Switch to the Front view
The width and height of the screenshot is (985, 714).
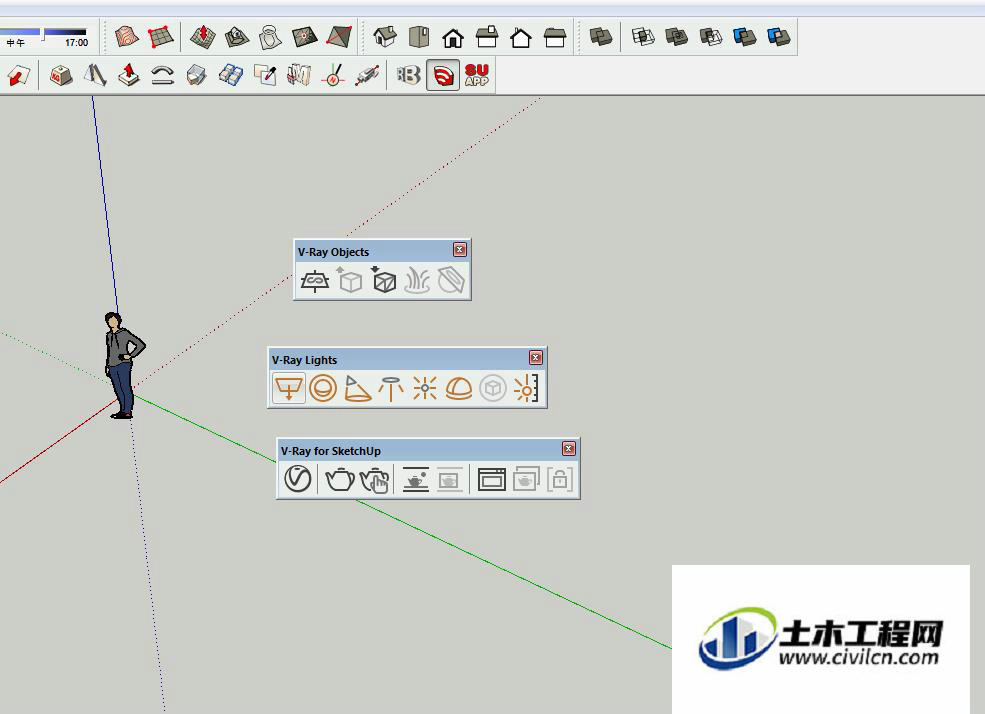coord(453,38)
